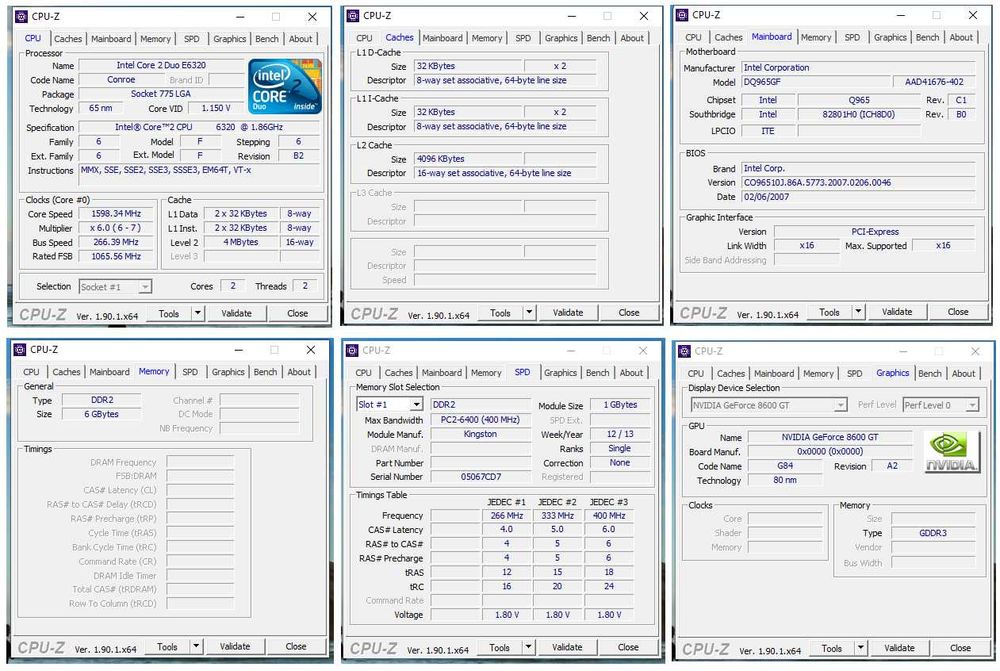Click the '12 / 13' week/year value

619,434
